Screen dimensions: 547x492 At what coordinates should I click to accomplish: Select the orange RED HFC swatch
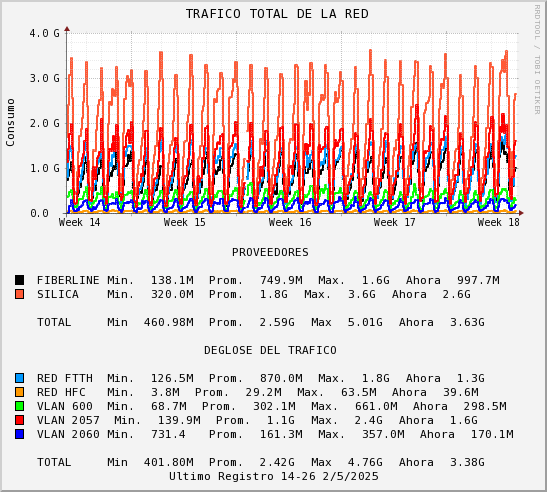(x=20, y=392)
